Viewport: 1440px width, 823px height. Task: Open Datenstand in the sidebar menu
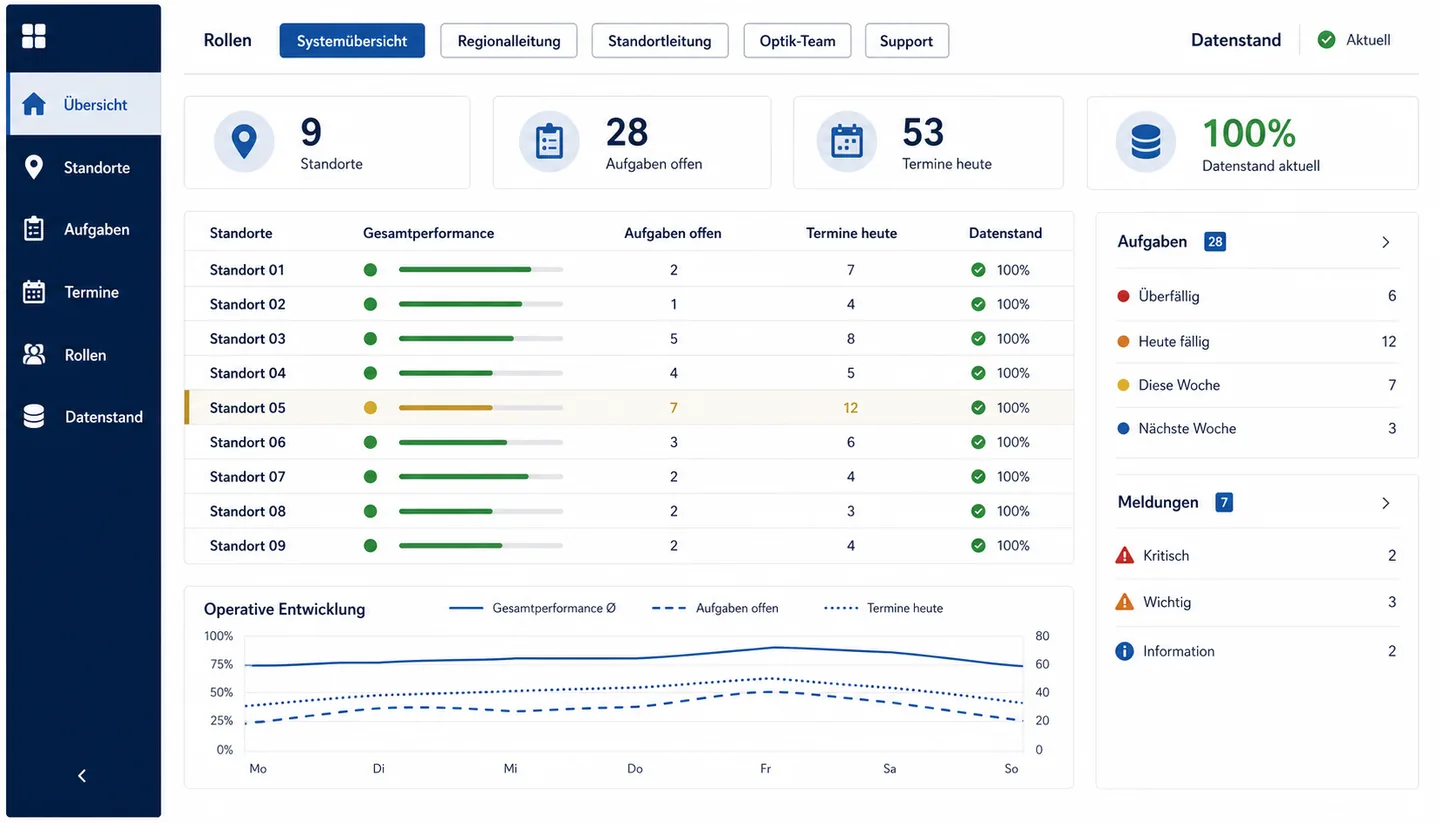point(85,417)
